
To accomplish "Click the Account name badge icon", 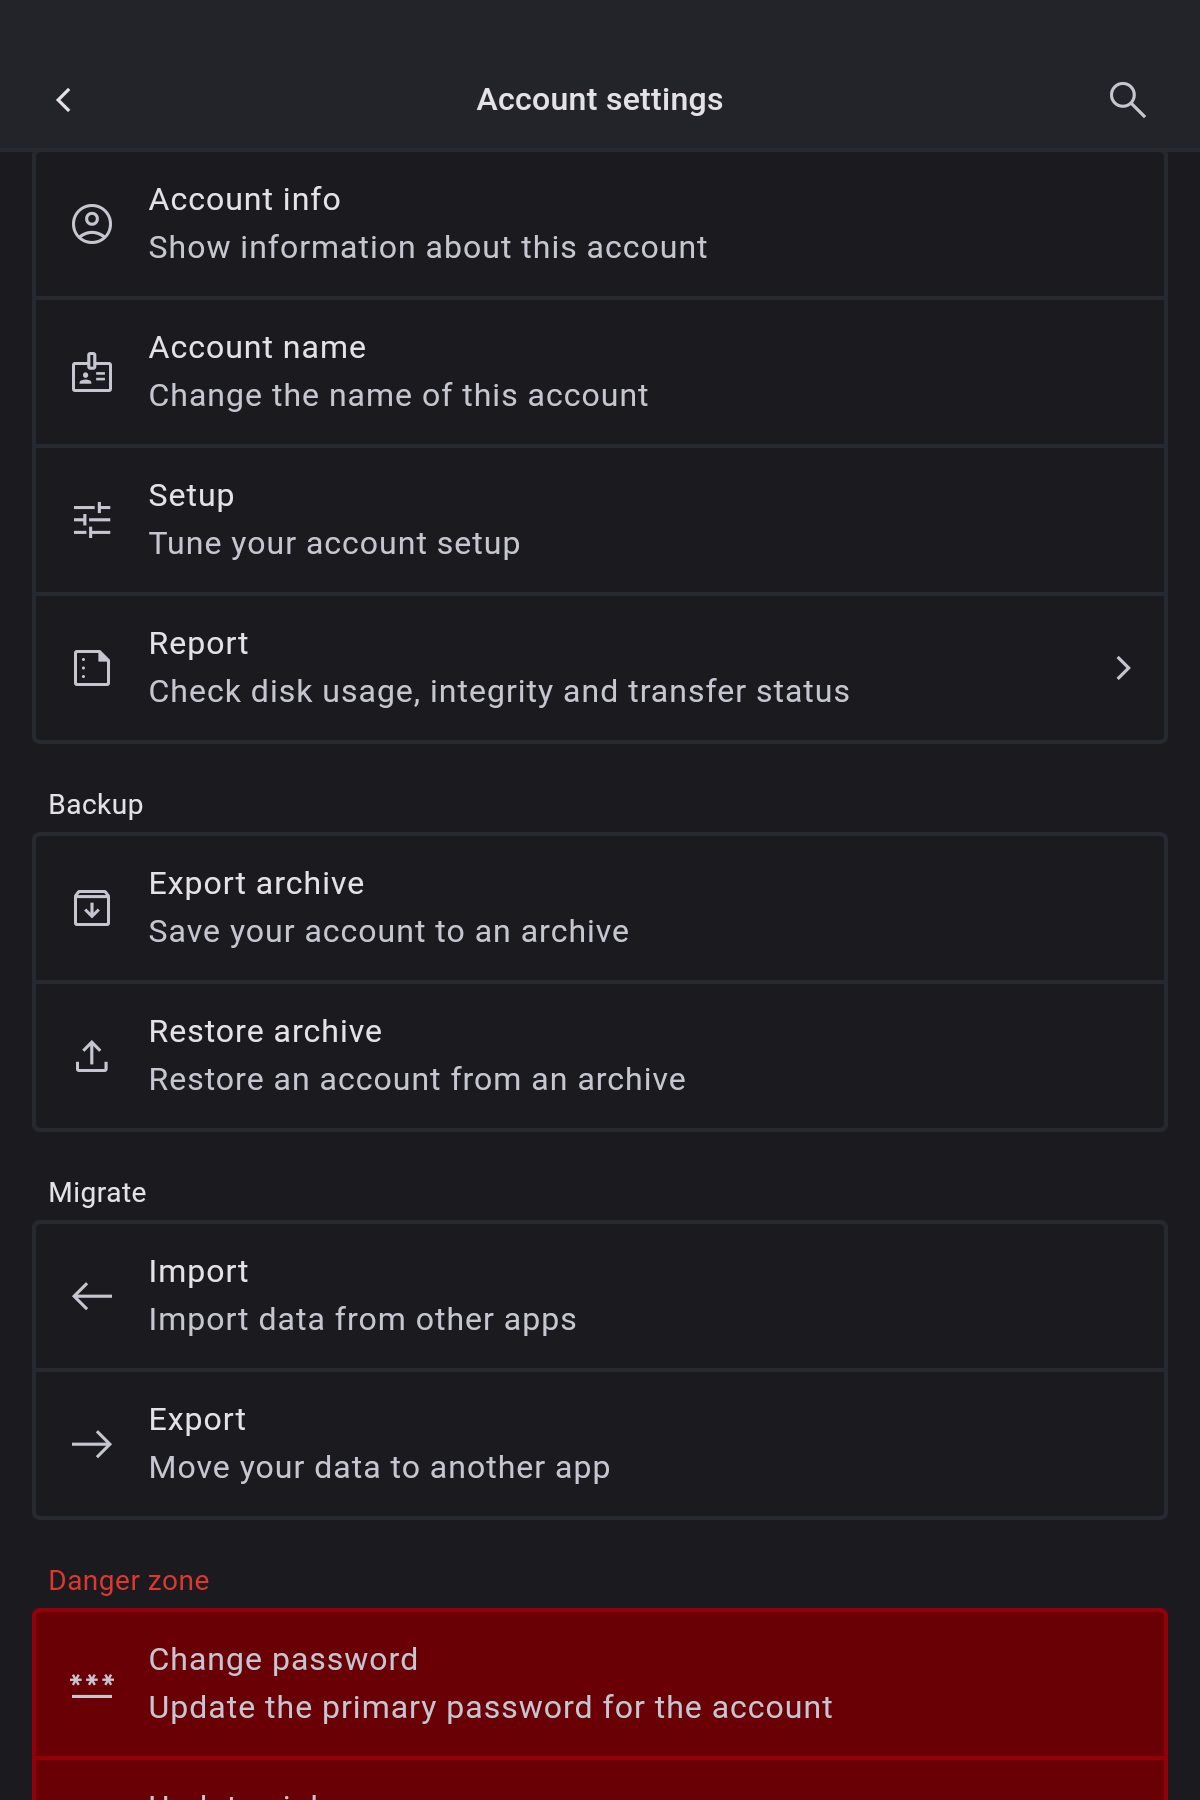I will click(x=92, y=372).
